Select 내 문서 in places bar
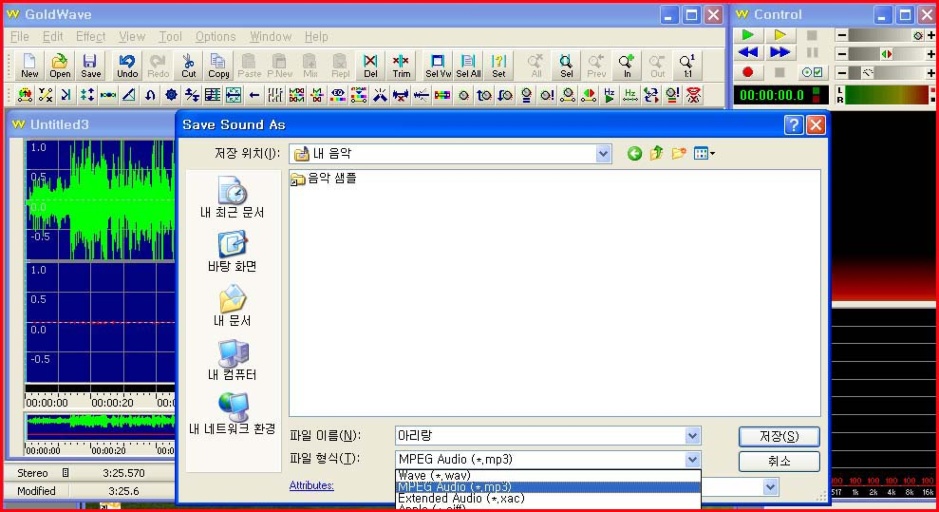Viewport: 939px width, 512px height. click(x=232, y=305)
